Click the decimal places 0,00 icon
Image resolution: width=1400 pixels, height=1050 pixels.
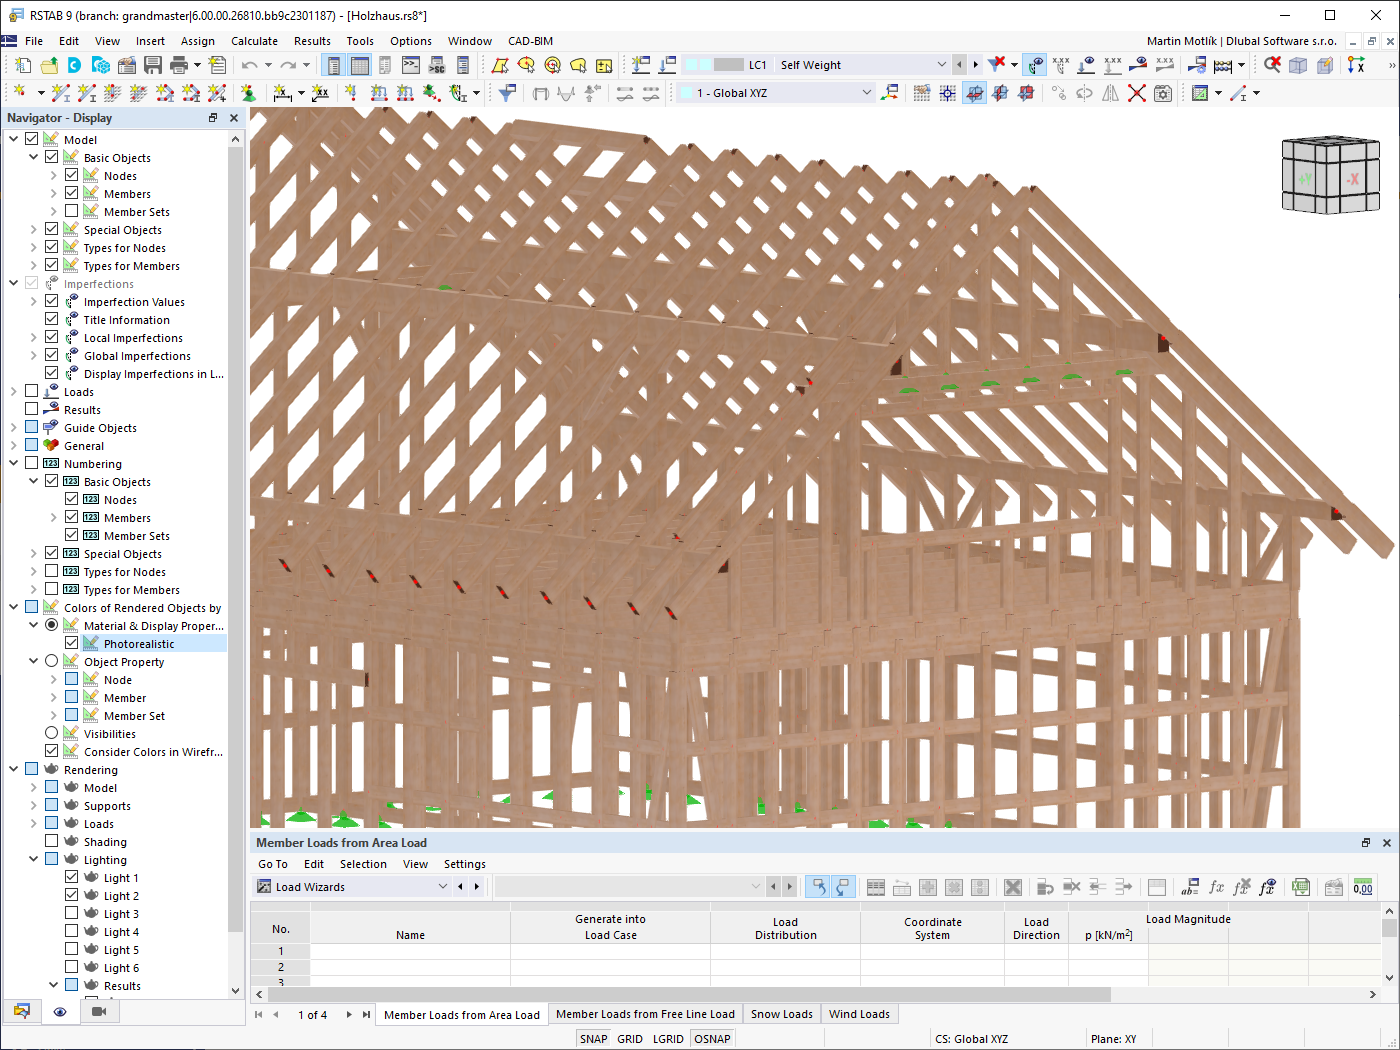click(x=1362, y=887)
